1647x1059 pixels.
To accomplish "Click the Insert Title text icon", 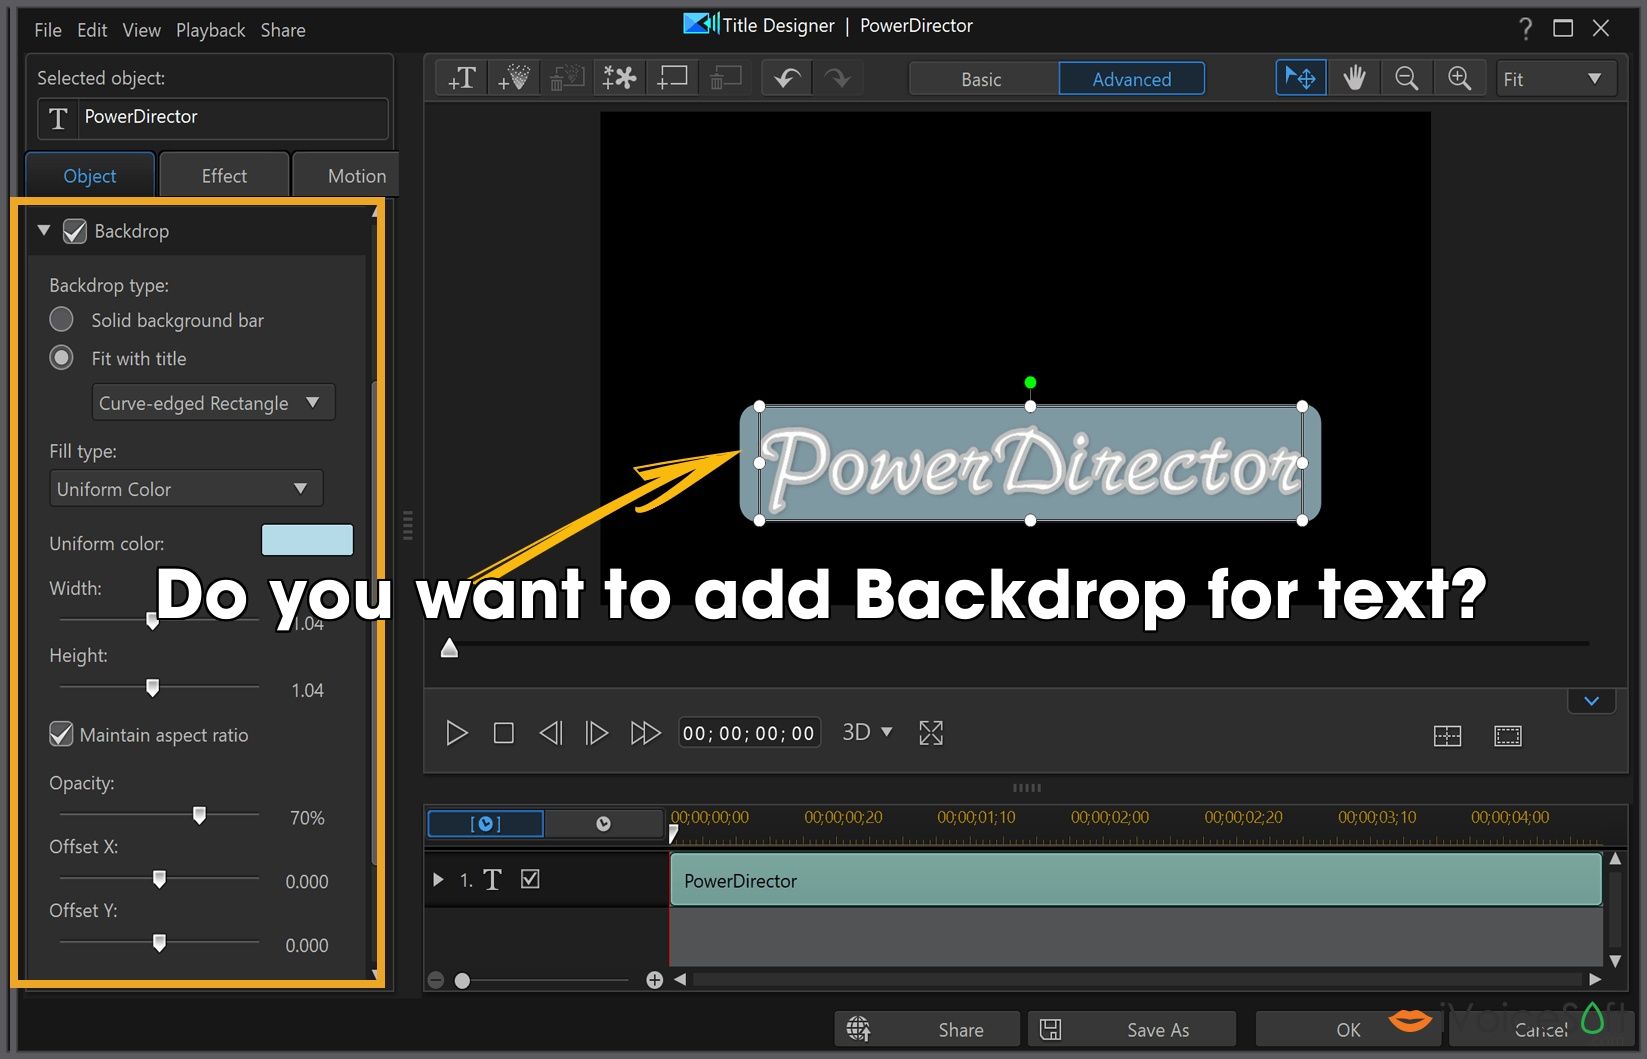I will pos(462,78).
